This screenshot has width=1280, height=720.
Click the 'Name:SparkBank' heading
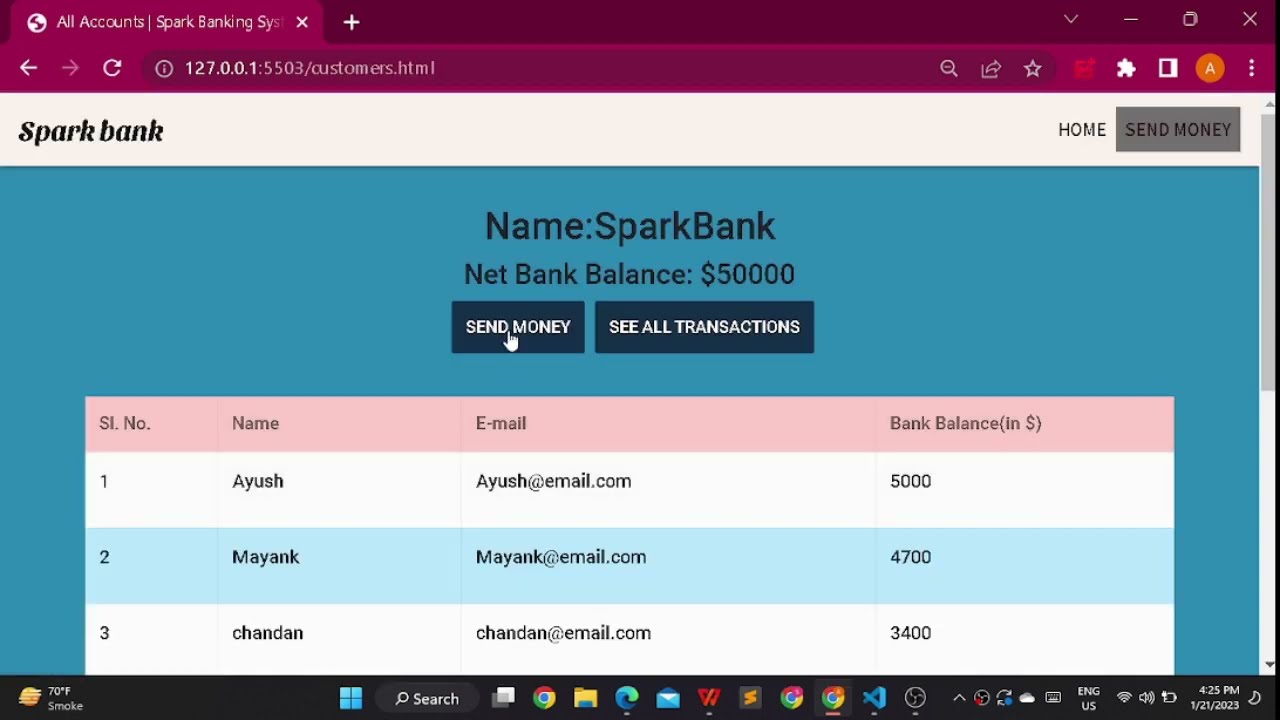[x=630, y=226]
